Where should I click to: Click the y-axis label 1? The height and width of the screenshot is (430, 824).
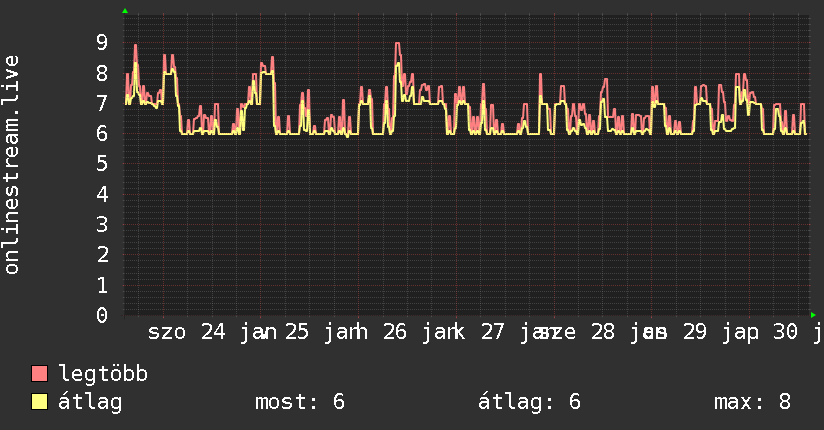tap(102, 285)
